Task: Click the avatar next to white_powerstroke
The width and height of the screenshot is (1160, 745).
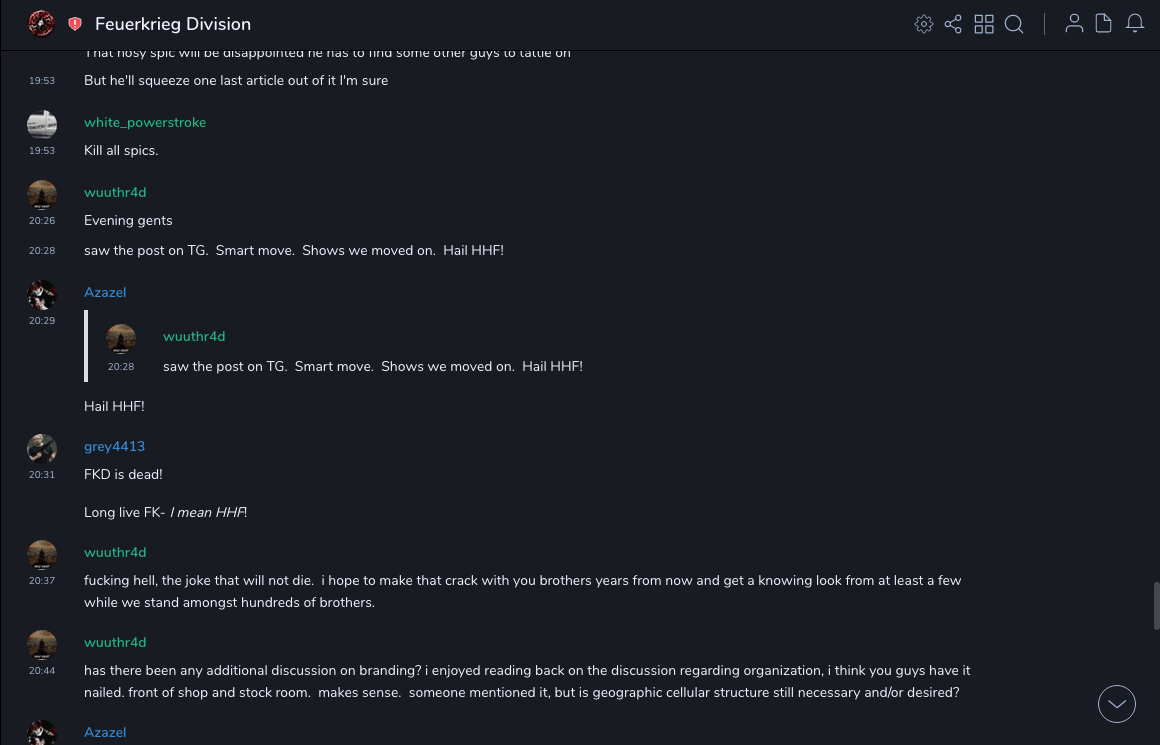Action: [42, 124]
